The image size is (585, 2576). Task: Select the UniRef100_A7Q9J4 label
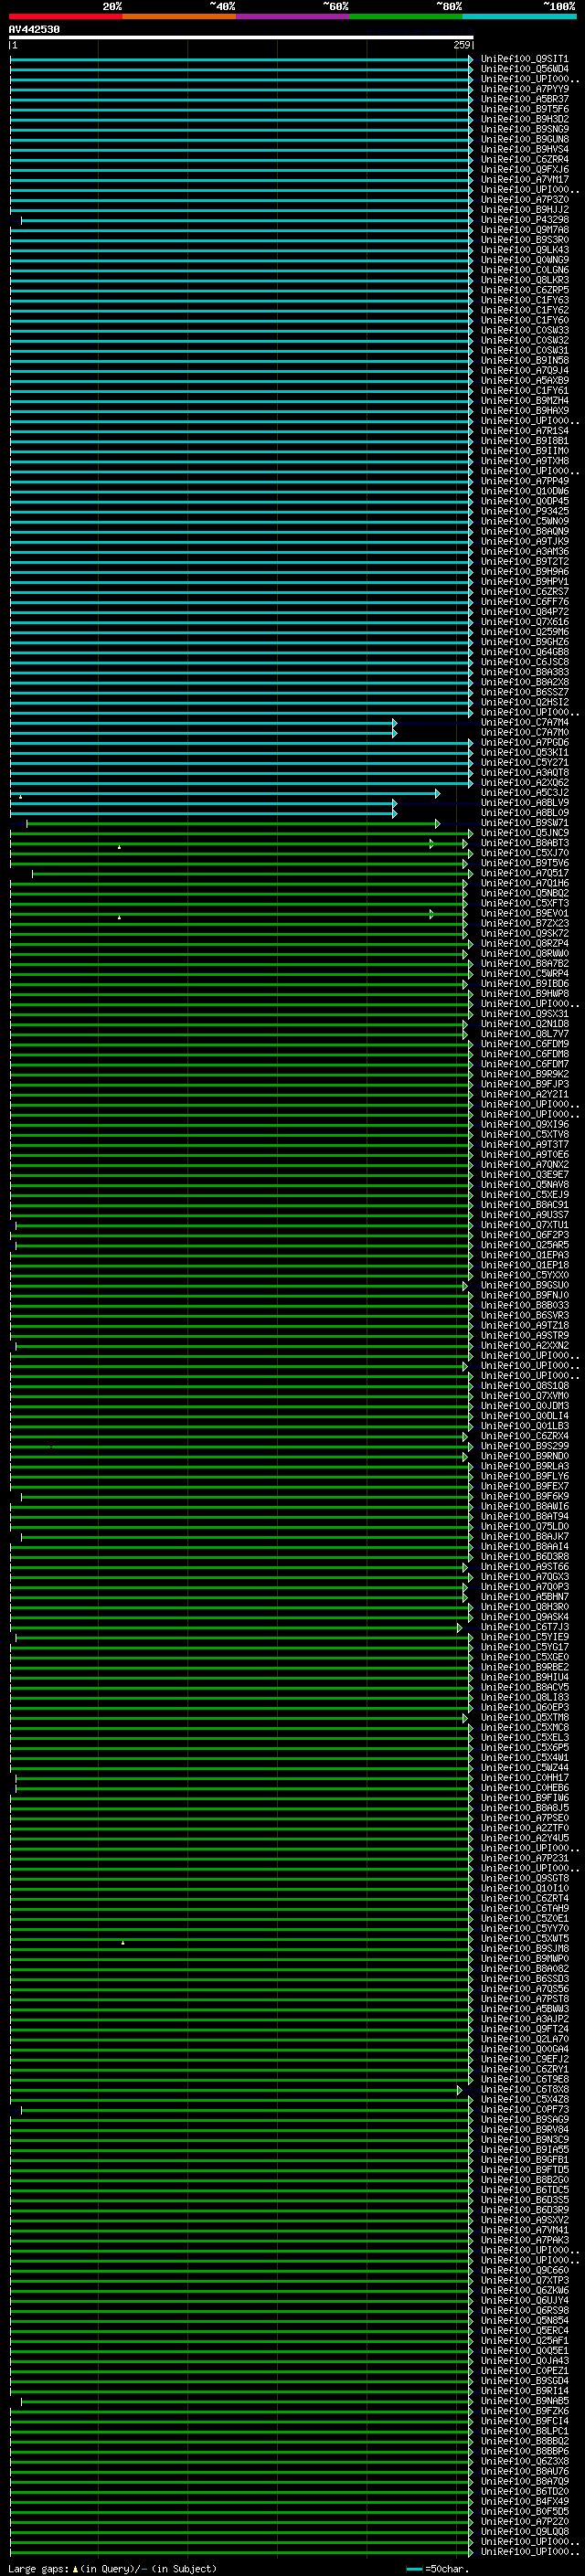525,370
